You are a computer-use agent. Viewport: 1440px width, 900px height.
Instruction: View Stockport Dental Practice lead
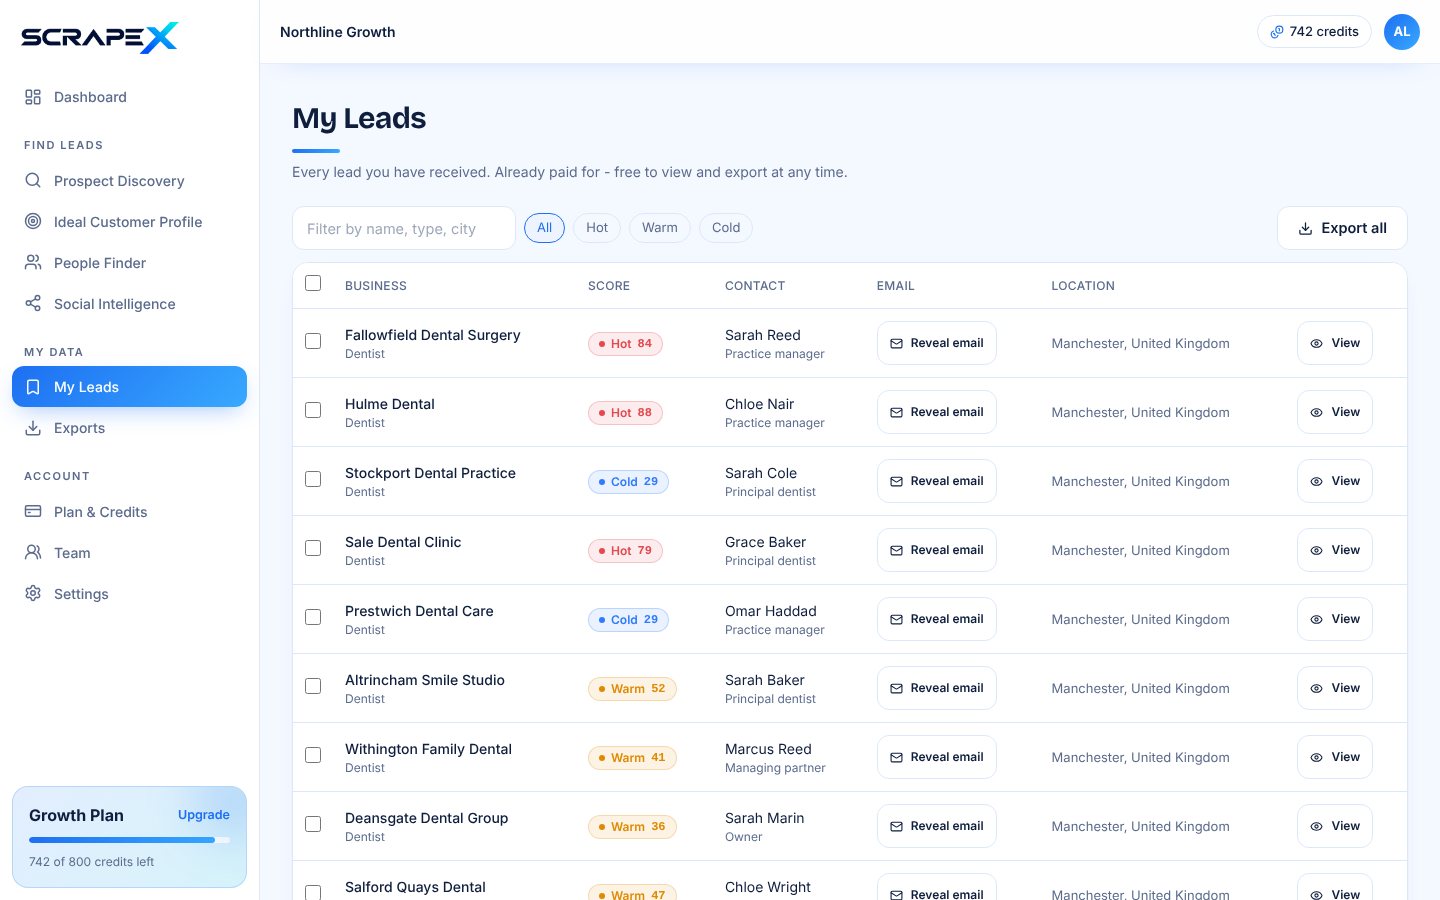[1335, 481]
